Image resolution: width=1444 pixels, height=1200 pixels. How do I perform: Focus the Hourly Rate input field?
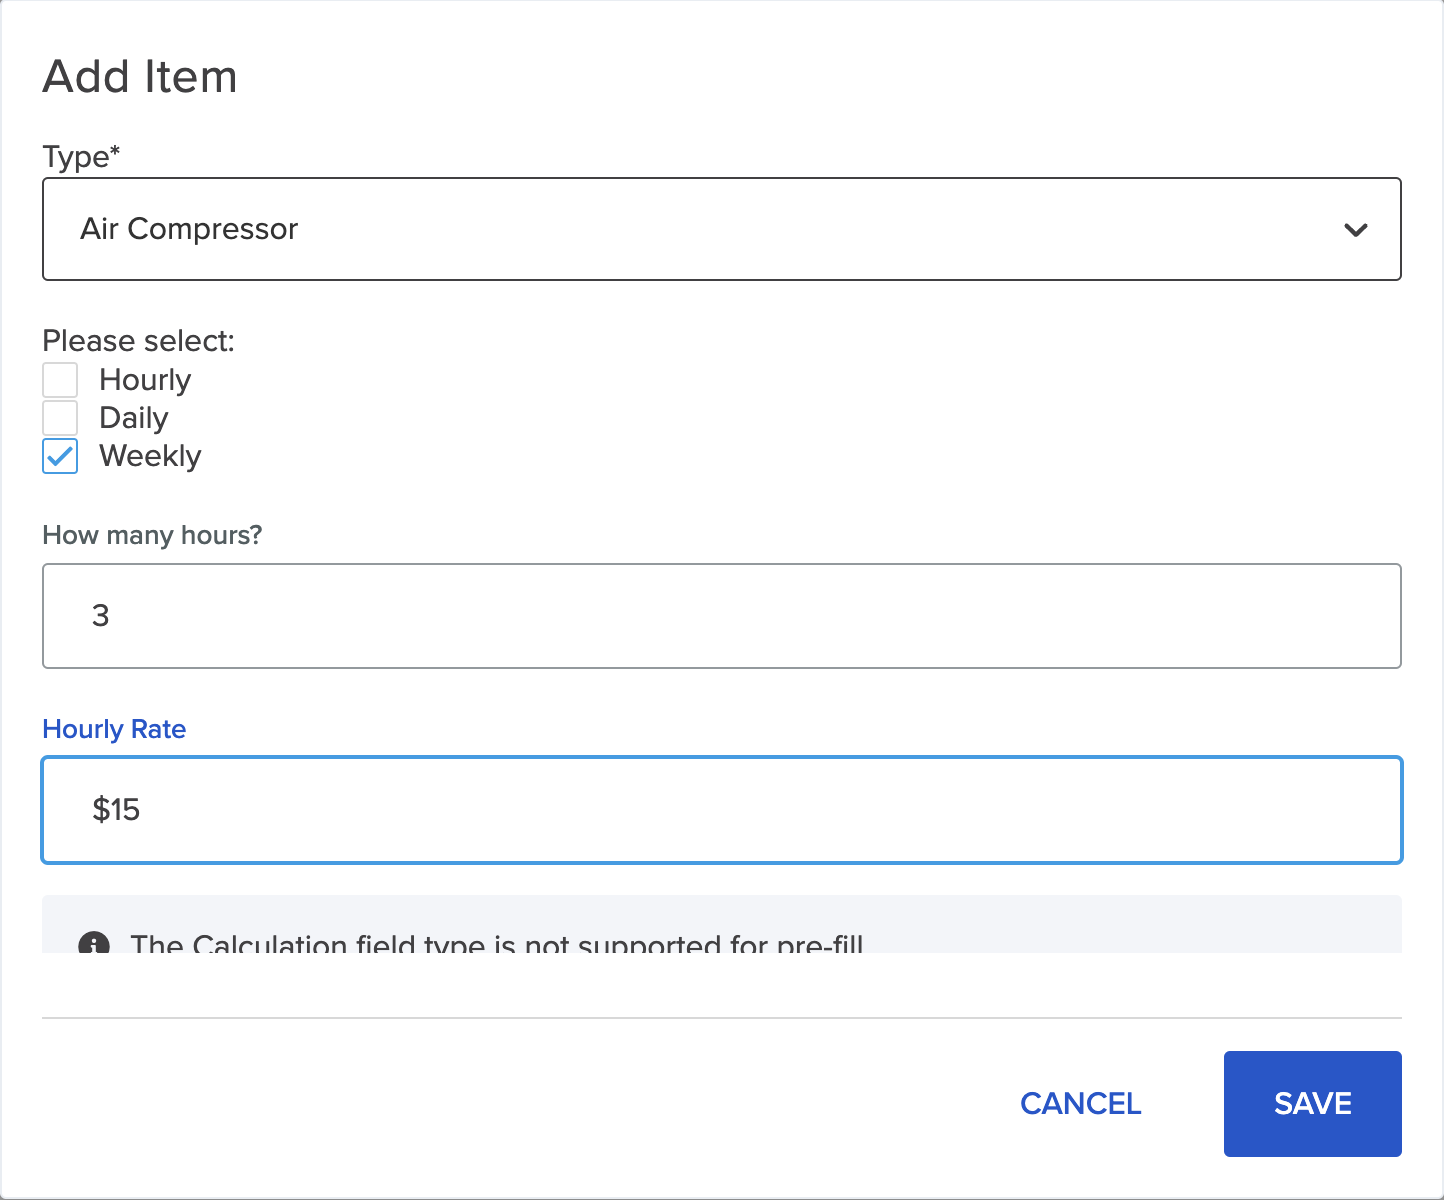pos(721,810)
